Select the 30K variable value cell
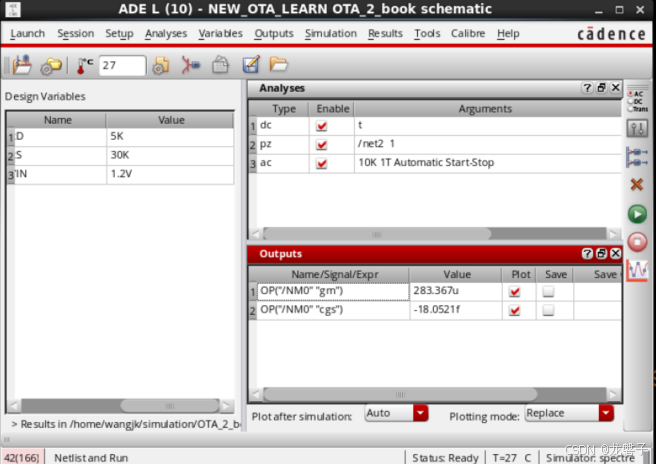This screenshot has height=464, width=656. [169, 156]
